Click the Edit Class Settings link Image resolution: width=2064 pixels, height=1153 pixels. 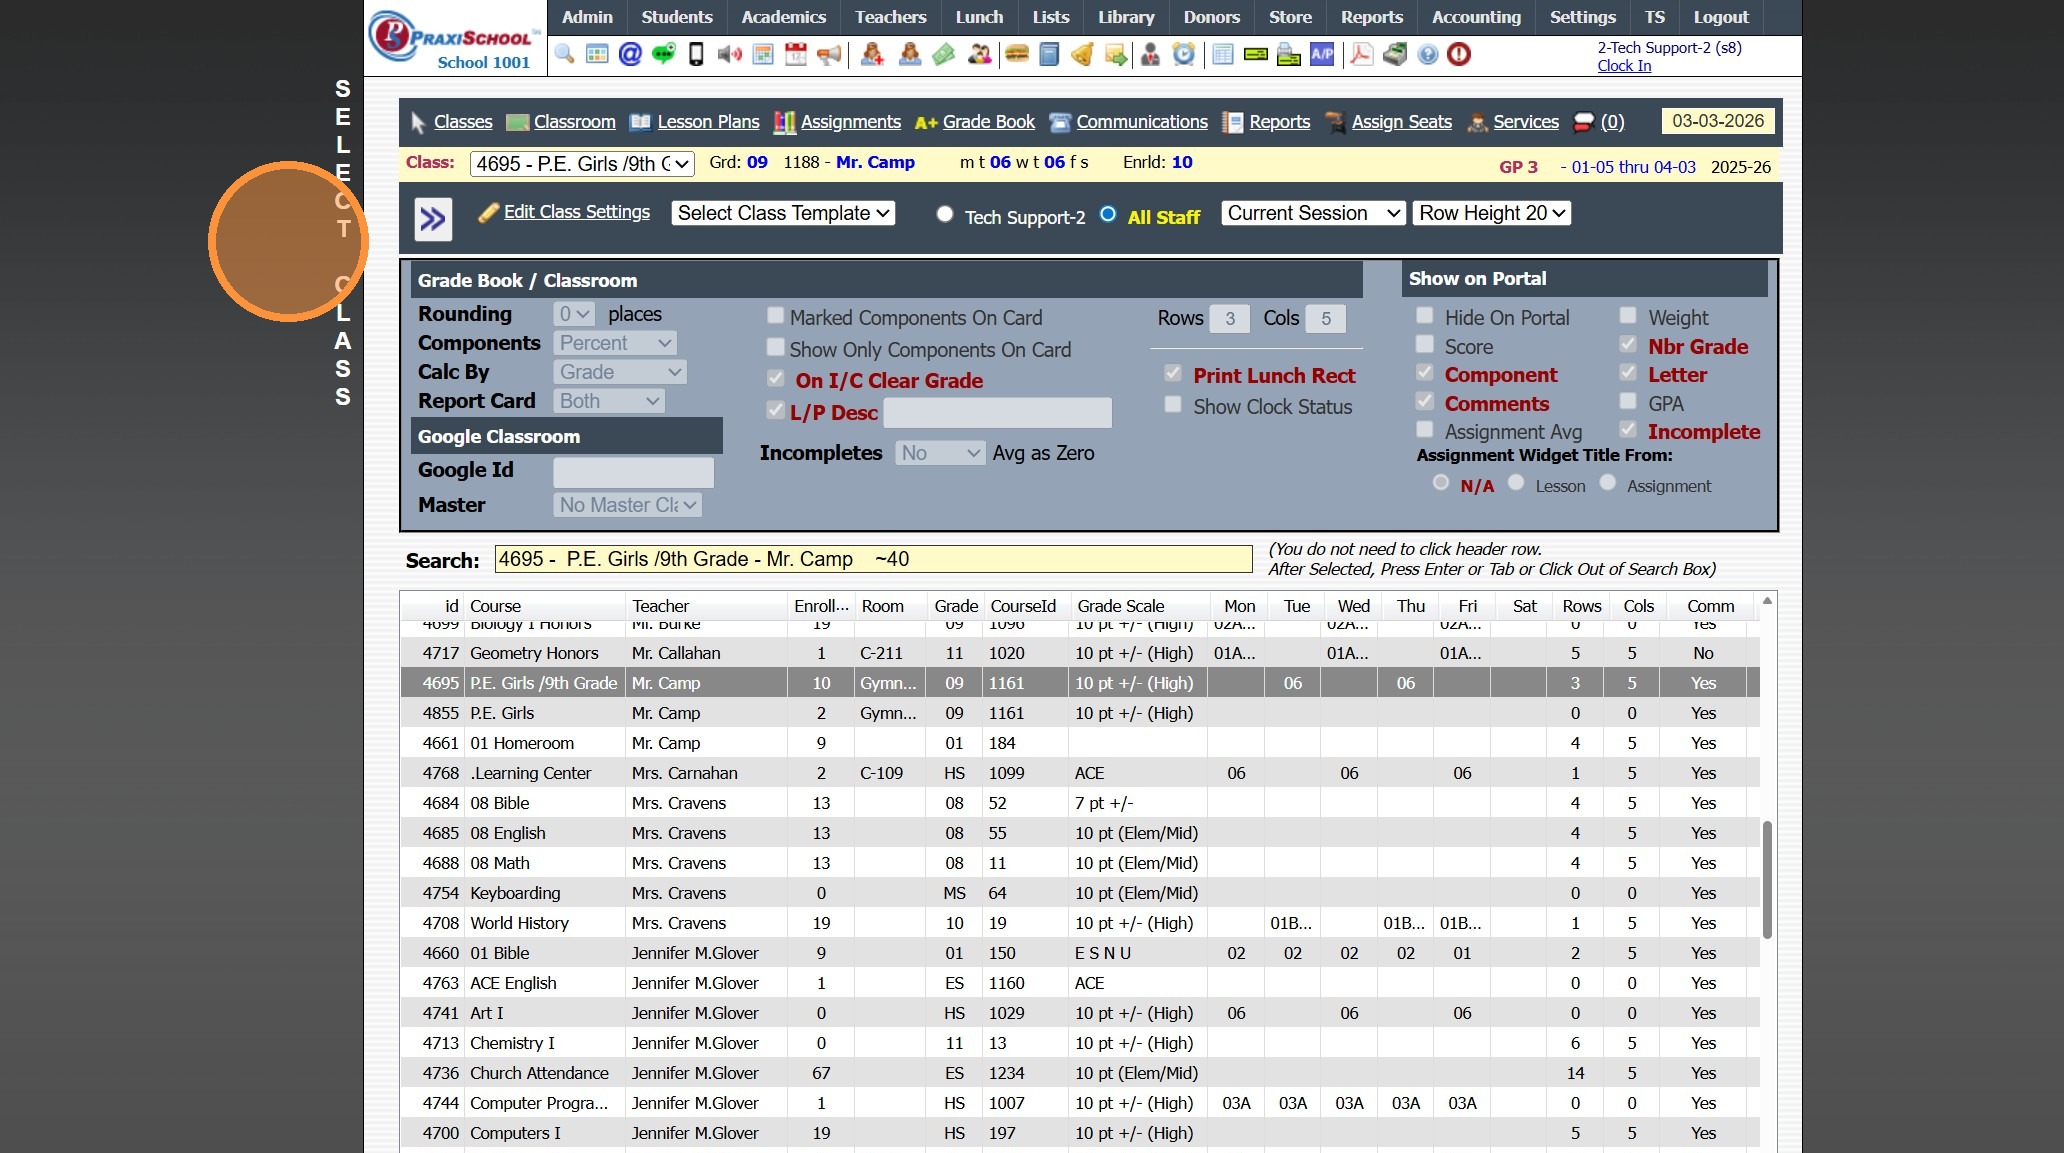(x=576, y=212)
